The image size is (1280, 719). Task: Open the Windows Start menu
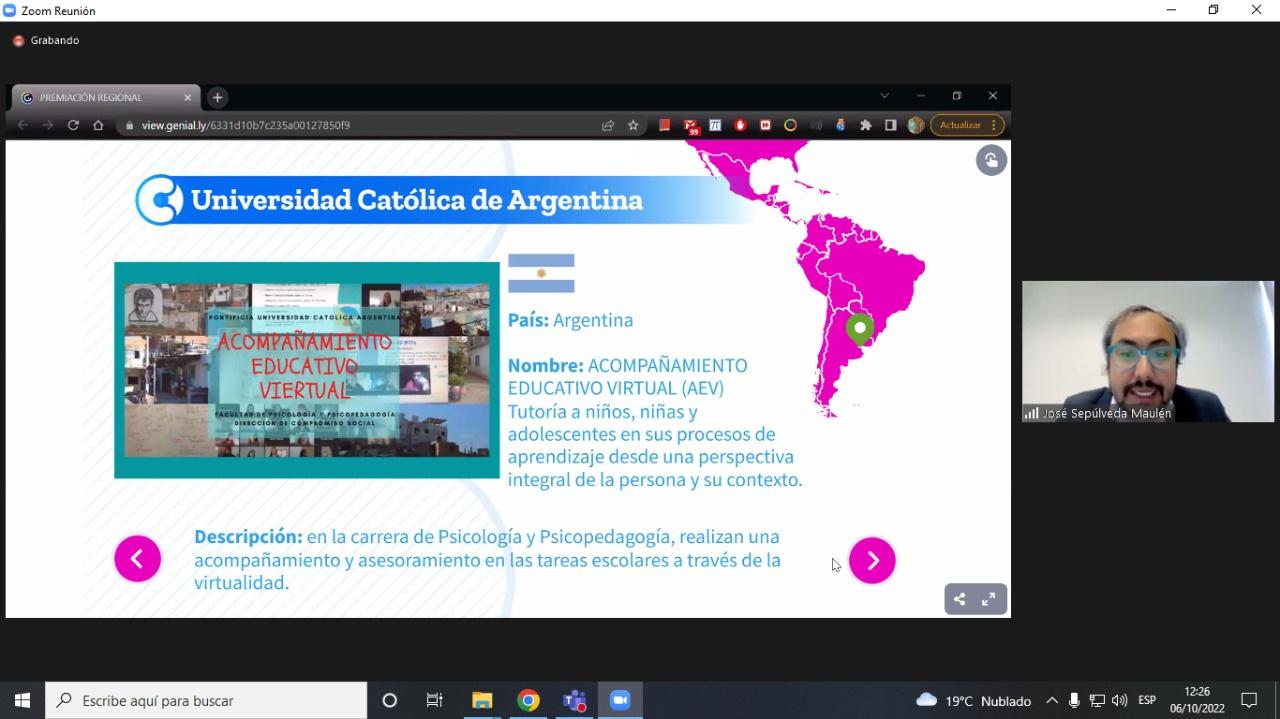click(x=22, y=700)
